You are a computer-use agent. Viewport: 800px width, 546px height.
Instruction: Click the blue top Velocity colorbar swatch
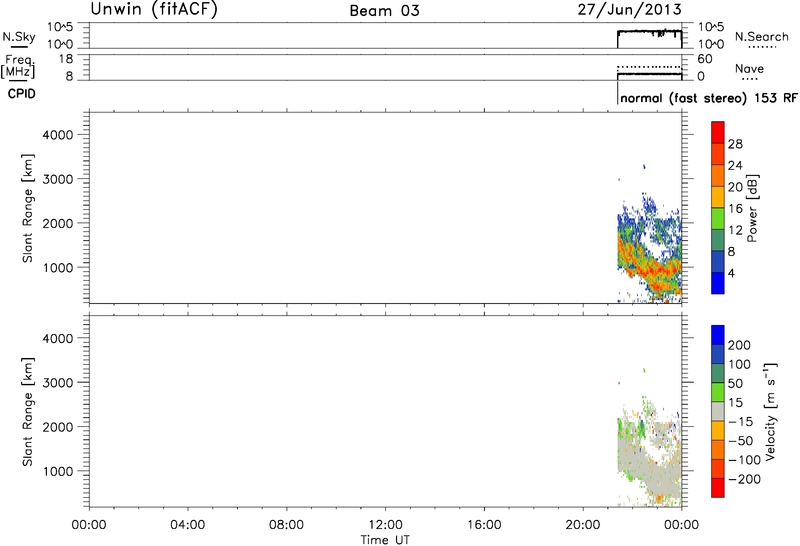717,335
